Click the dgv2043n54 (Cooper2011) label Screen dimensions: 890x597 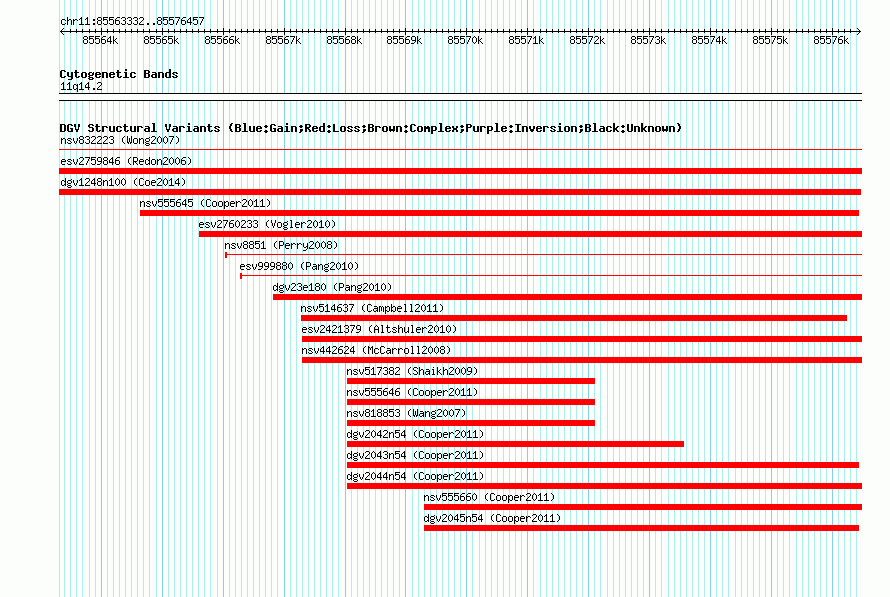415,455
